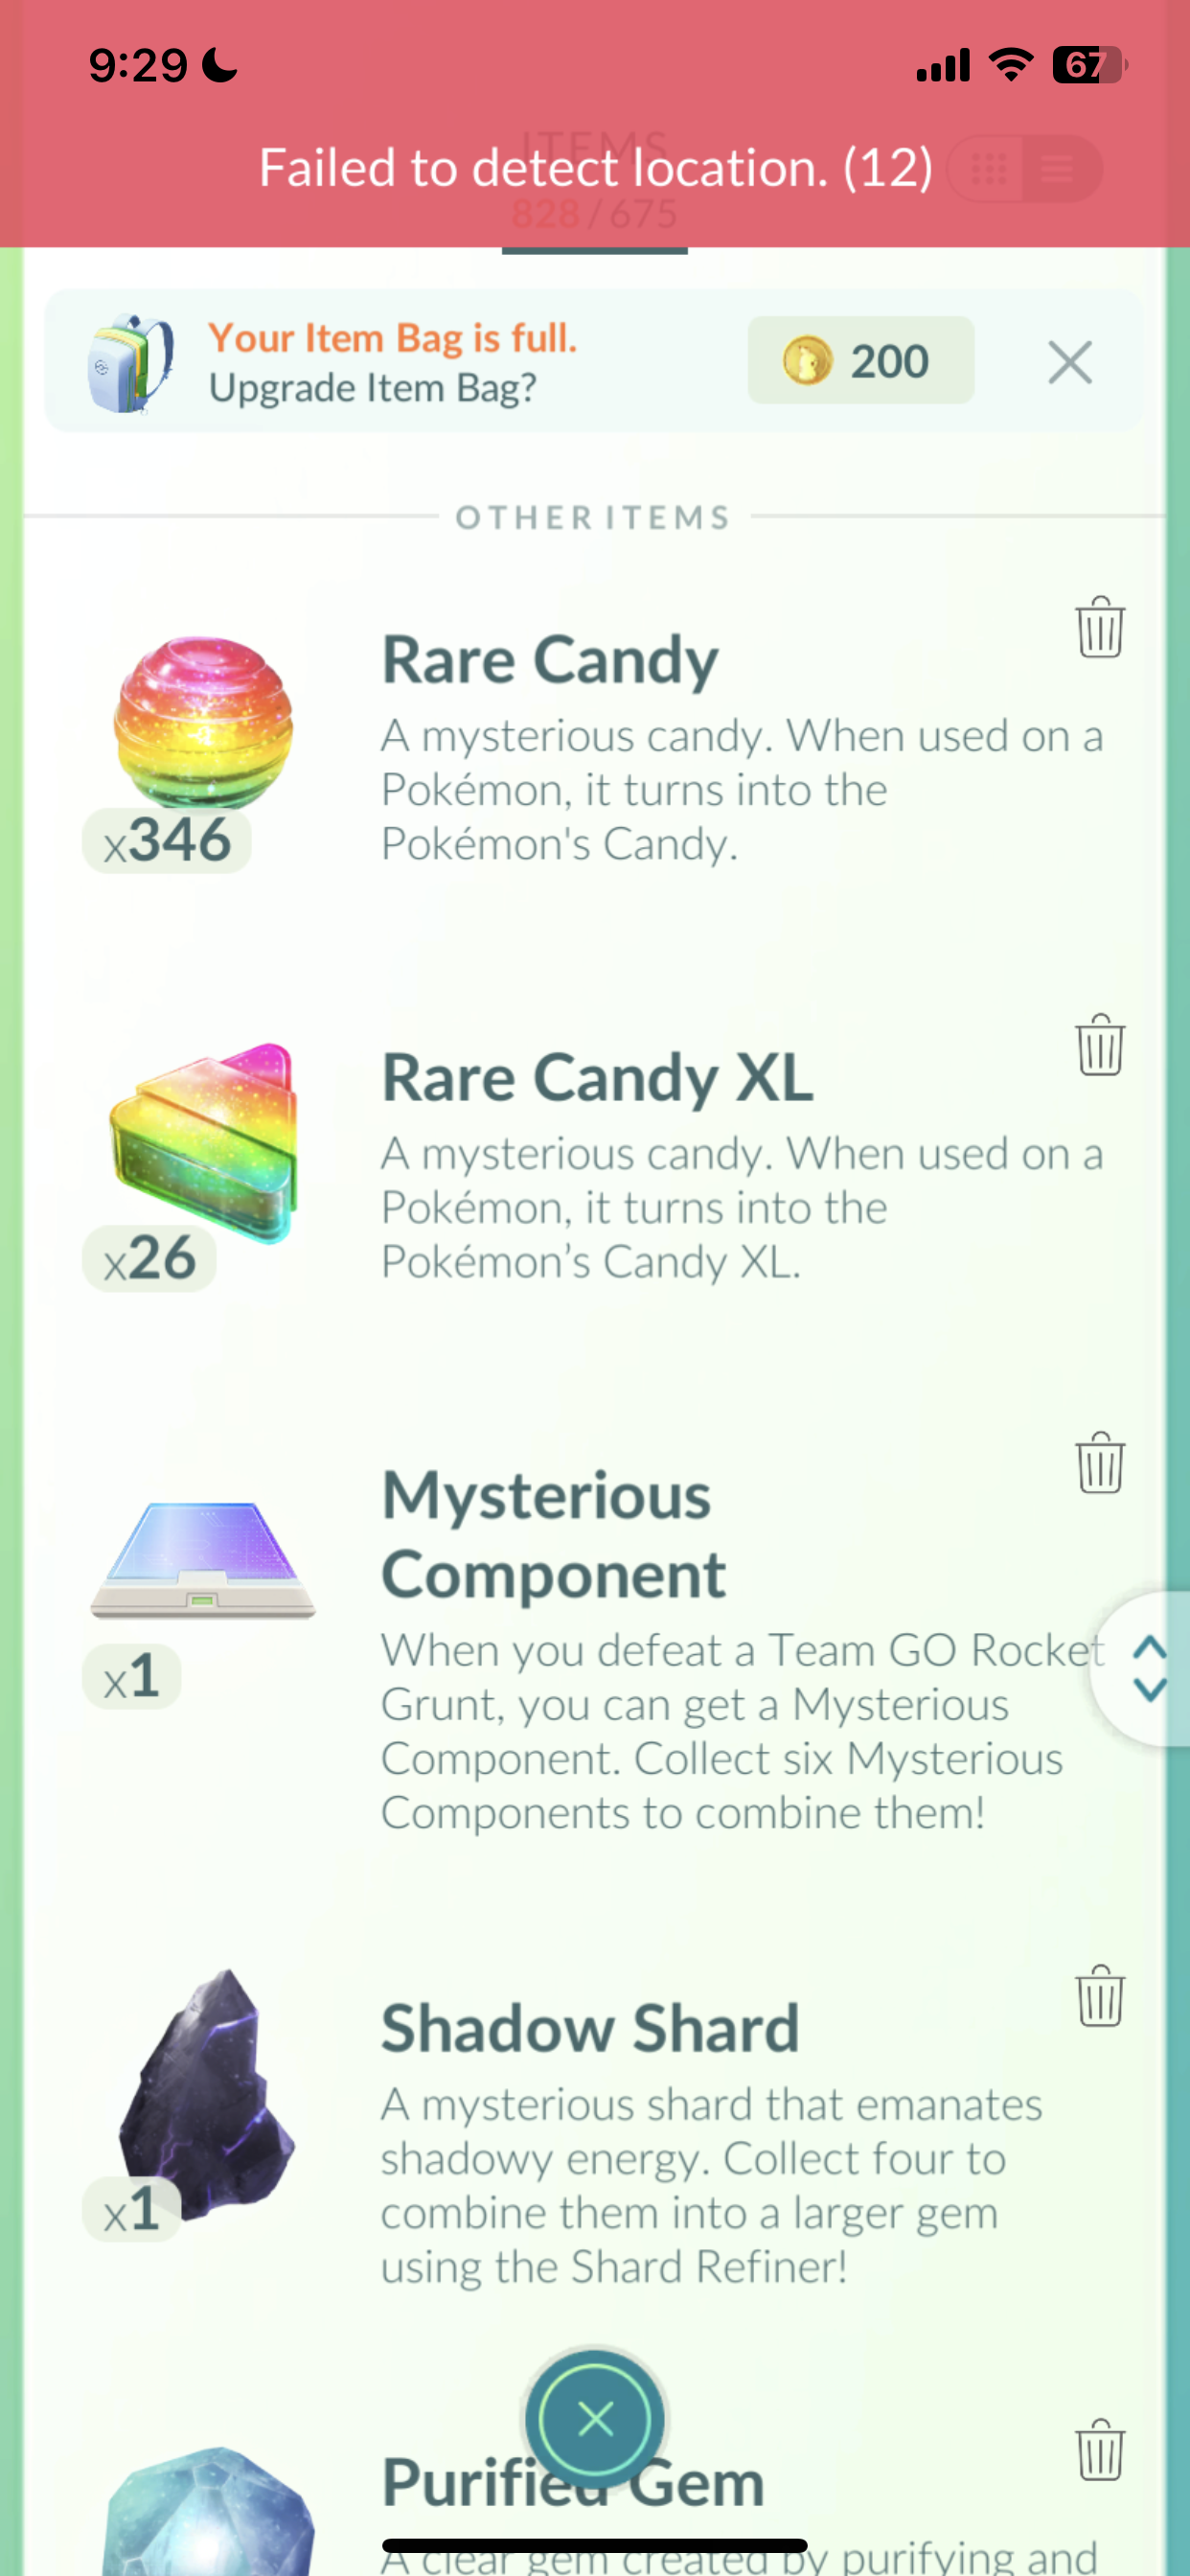Image resolution: width=1190 pixels, height=2576 pixels.
Task: Close the Items menu with X button
Action: (595, 2420)
